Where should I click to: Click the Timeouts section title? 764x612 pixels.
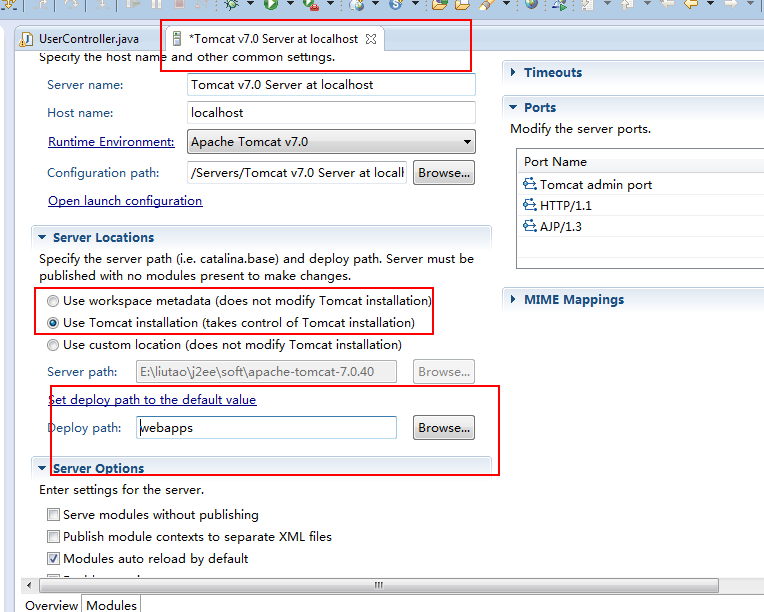pyautogui.click(x=553, y=73)
